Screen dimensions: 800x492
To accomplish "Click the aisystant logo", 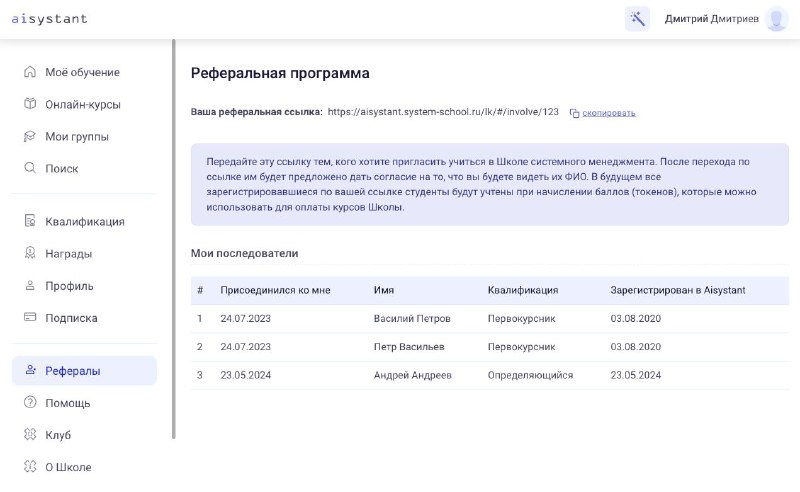I will pyautogui.click(x=49, y=19).
